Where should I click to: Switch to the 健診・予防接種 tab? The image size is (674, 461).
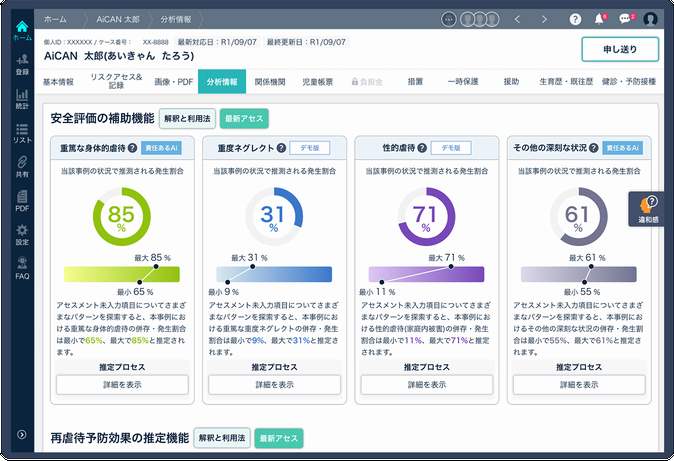[x=629, y=81]
